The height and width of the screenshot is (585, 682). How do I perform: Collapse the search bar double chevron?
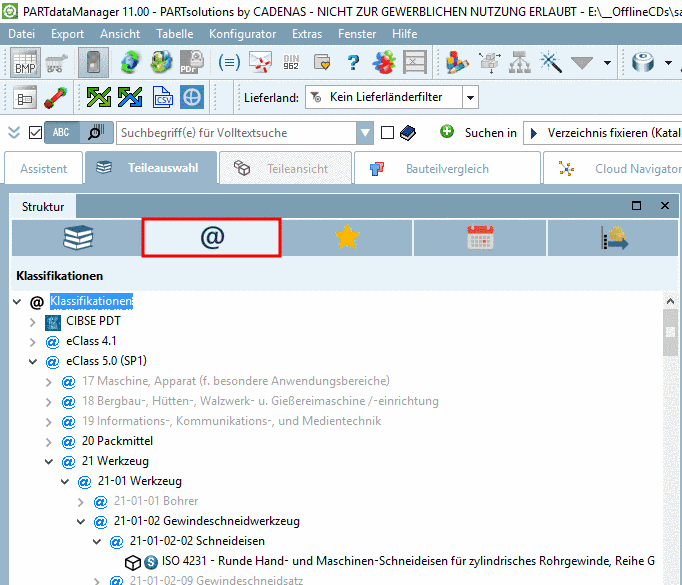pyautogui.click(x=14, y=133)
